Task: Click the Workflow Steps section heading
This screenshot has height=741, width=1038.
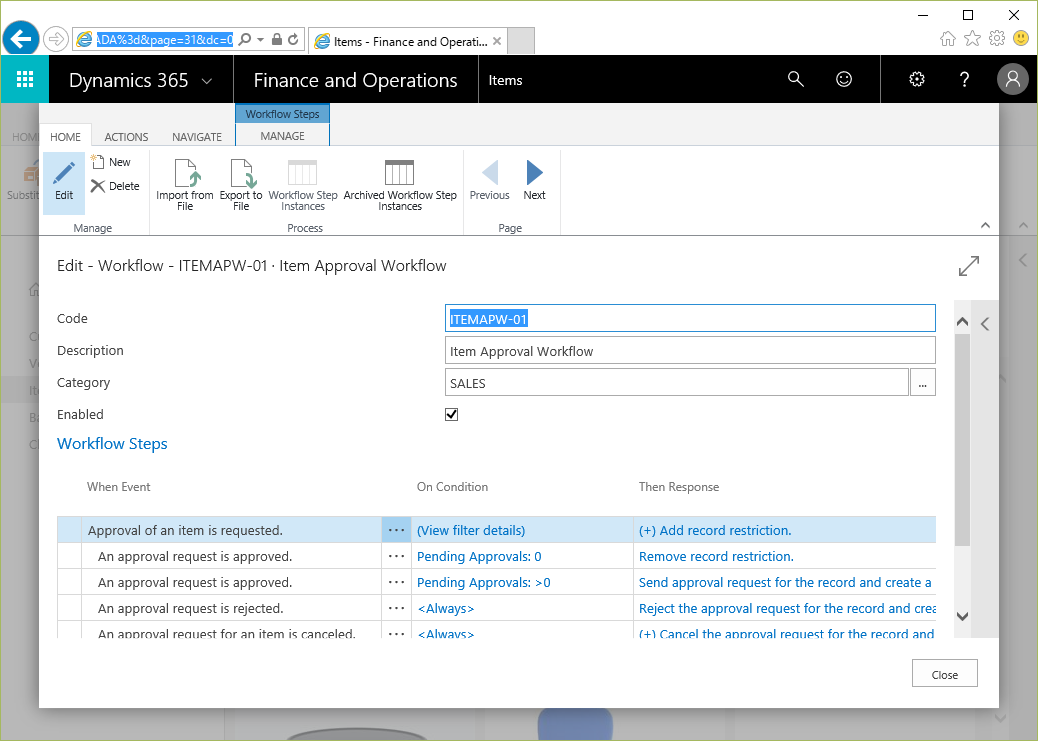Action: pyautogui.click(x=112, y=444)
